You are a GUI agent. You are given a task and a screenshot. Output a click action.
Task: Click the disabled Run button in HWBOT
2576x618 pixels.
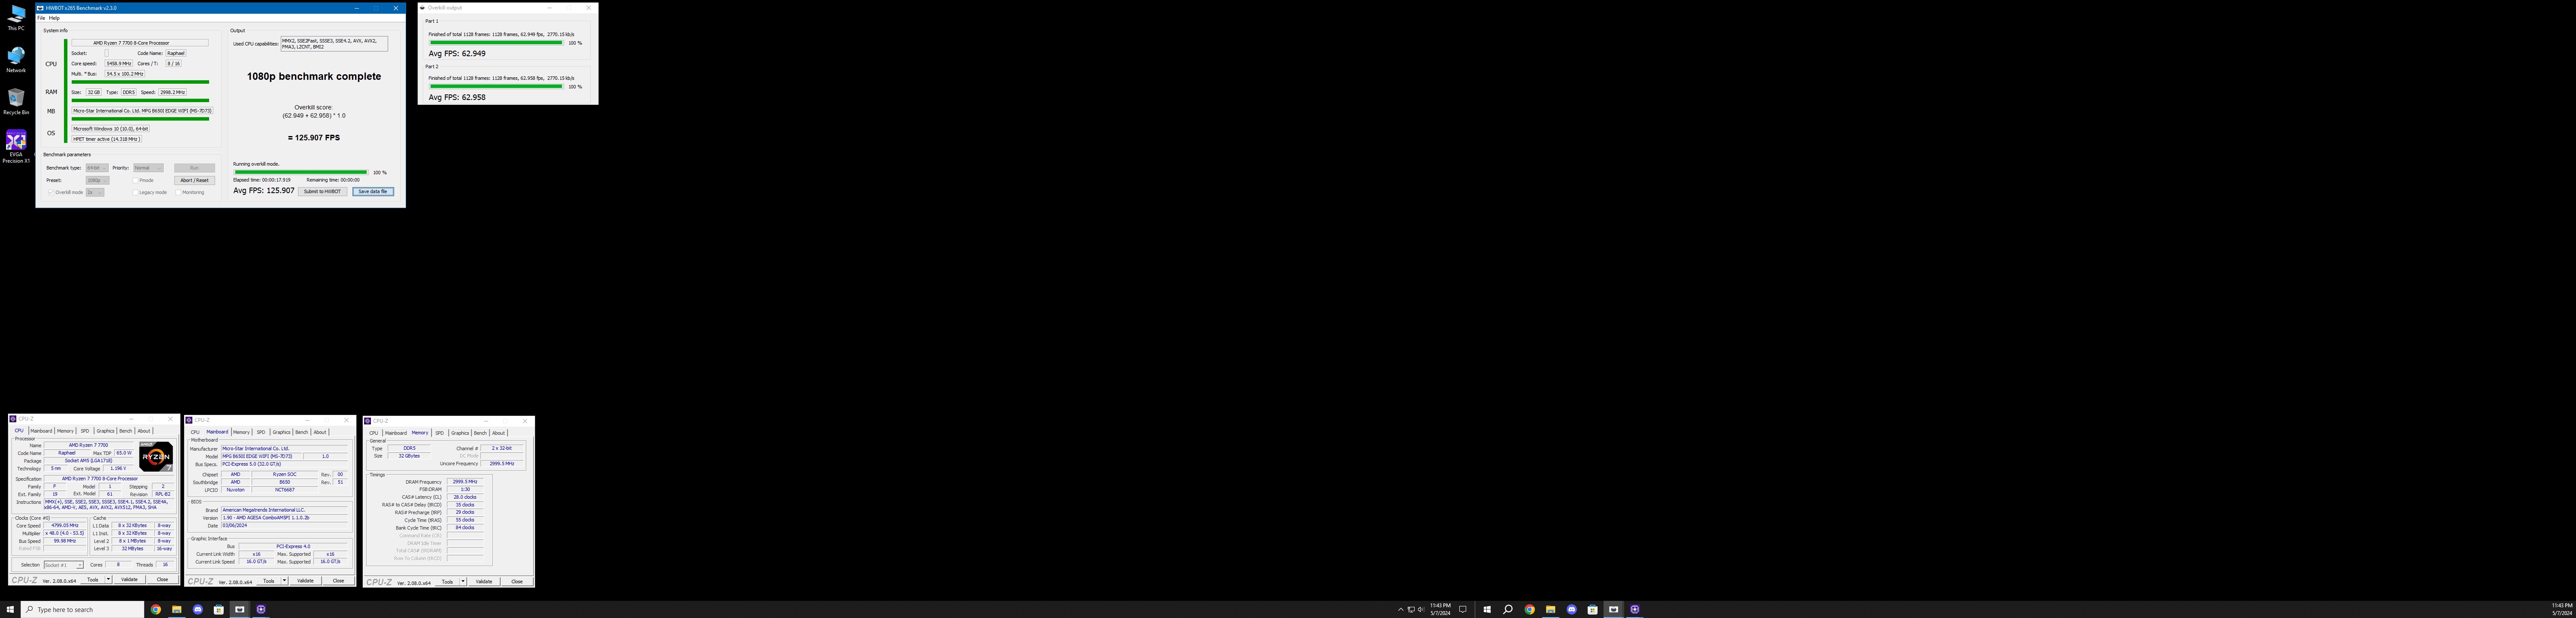click(x=194, y=168)
